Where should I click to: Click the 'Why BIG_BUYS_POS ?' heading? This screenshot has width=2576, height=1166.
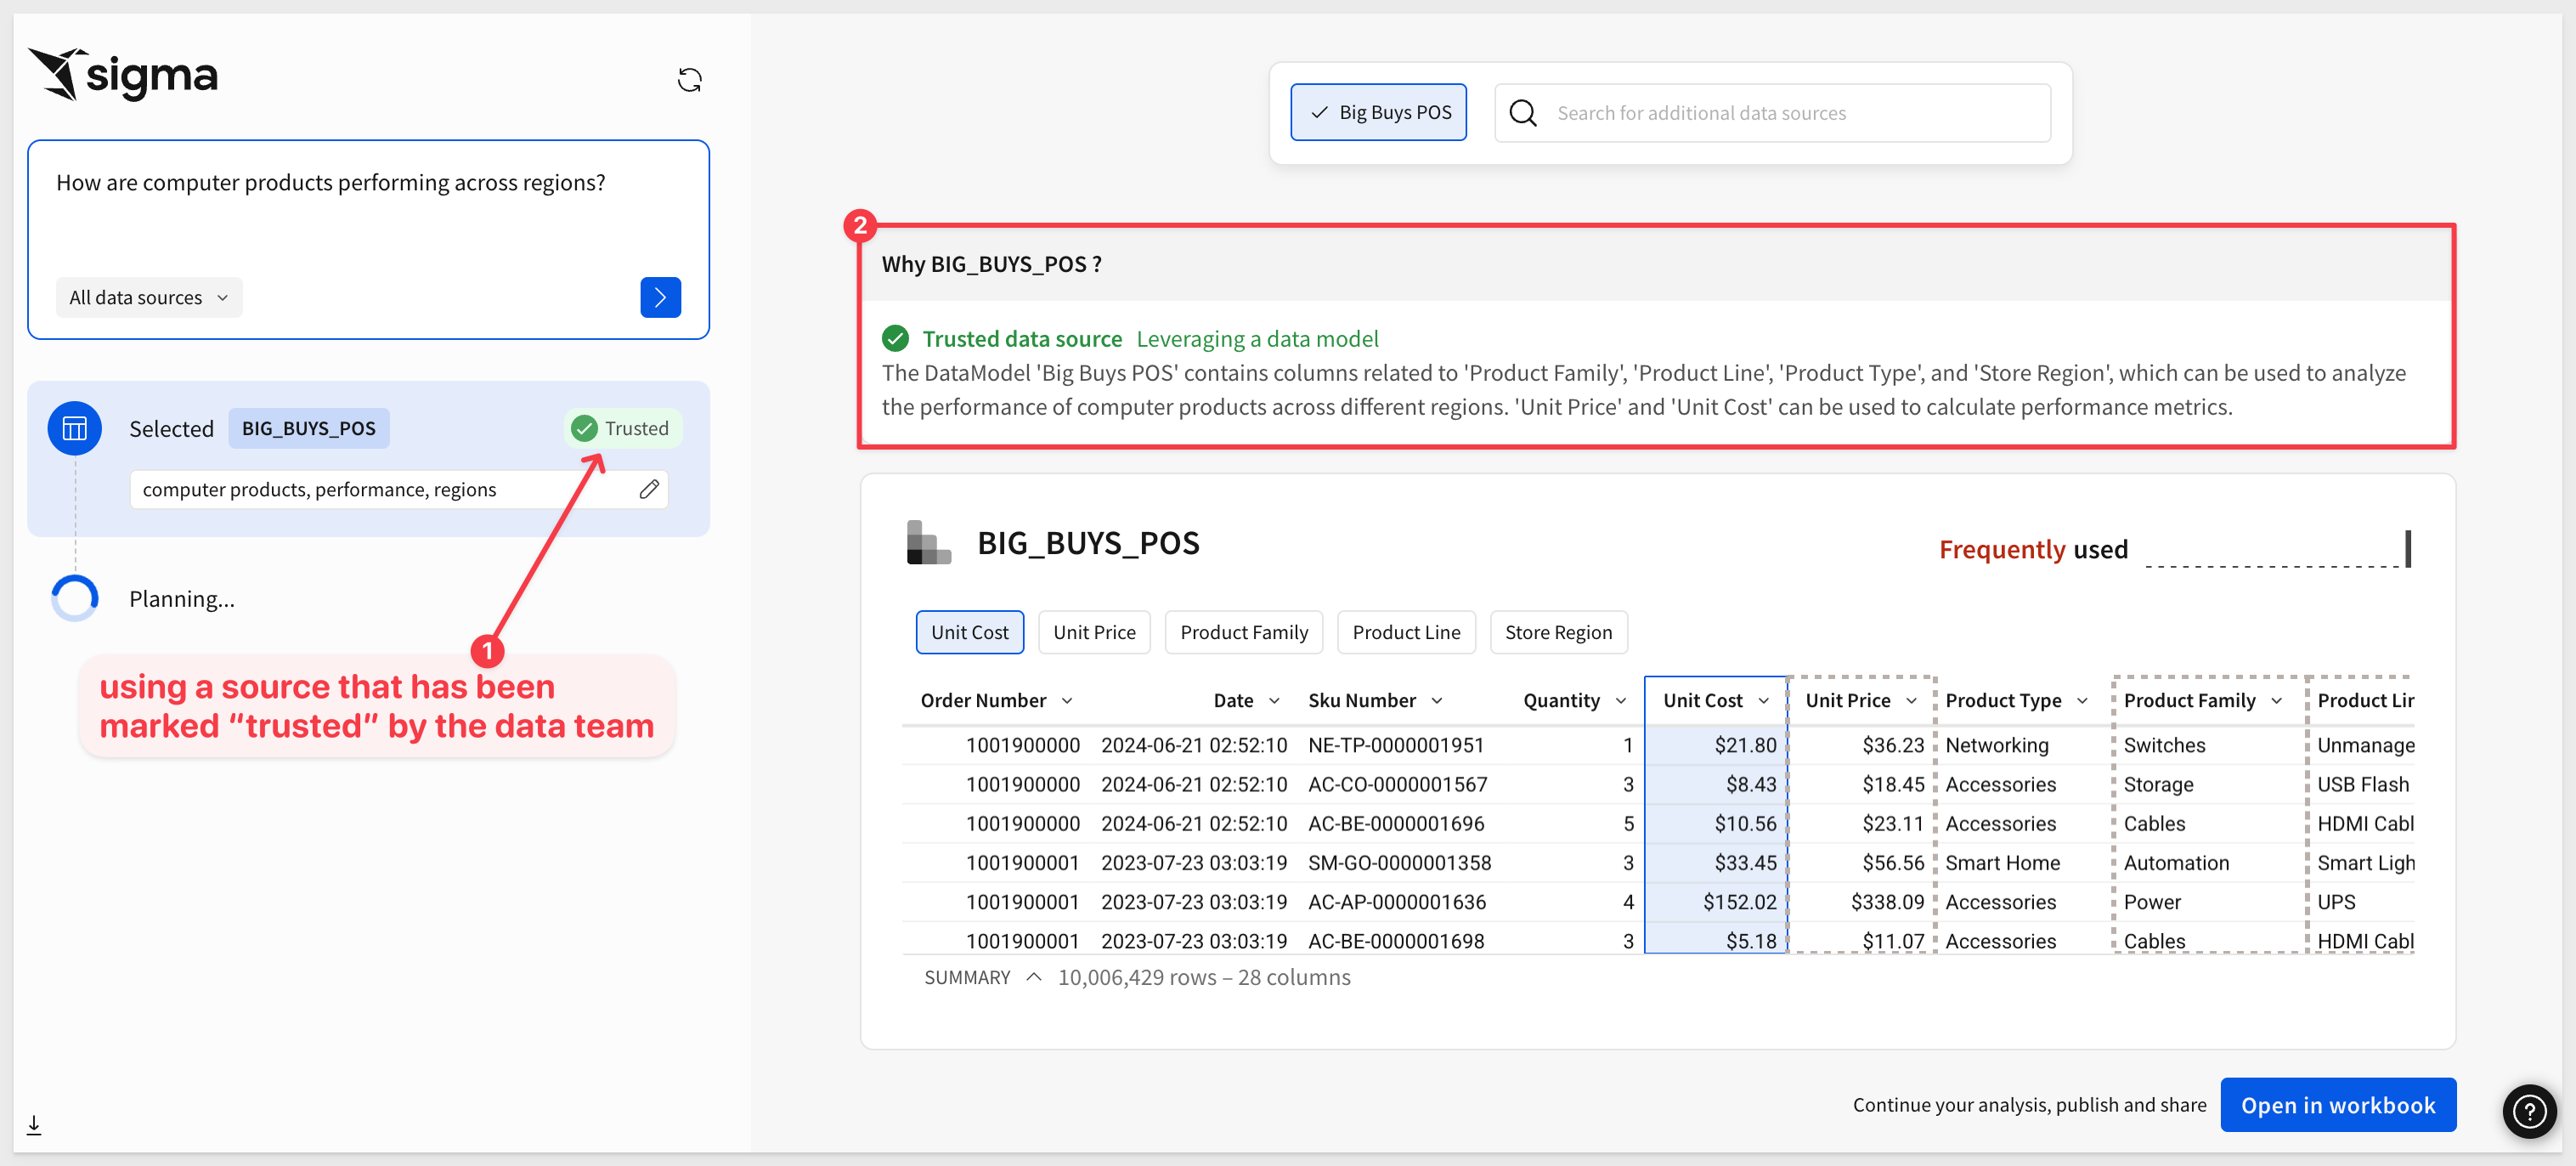(991, 264)
